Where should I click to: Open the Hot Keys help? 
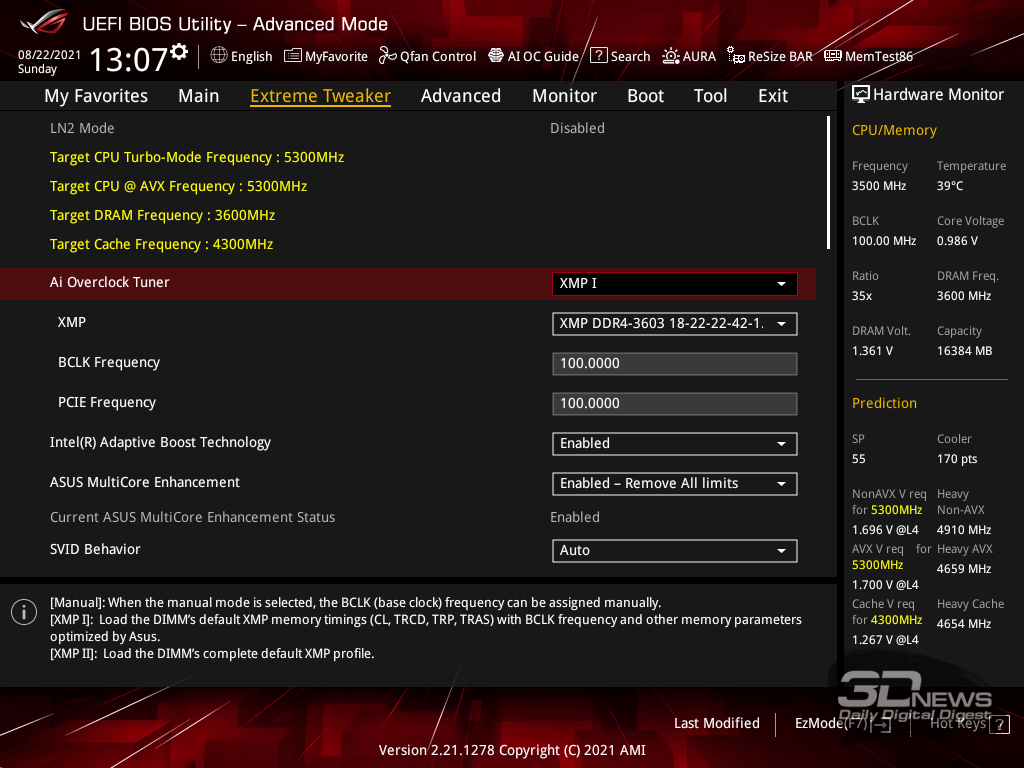point(970,724)
